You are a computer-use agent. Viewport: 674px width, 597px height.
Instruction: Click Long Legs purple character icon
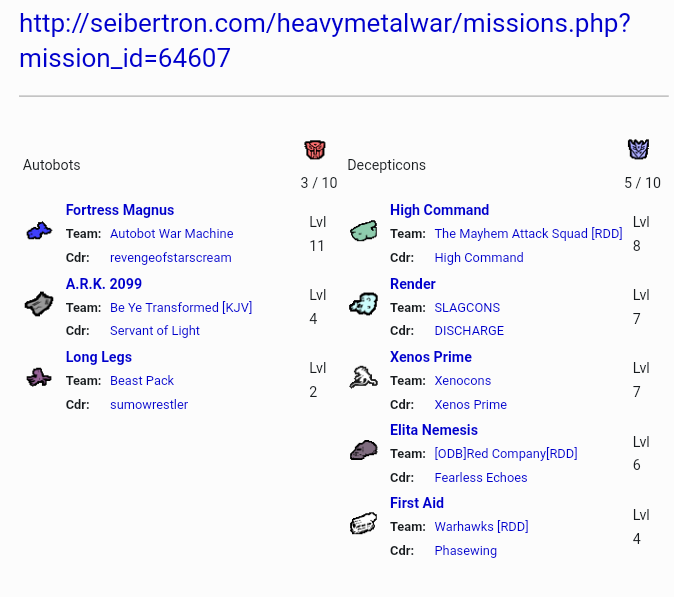tap(39, 377)
